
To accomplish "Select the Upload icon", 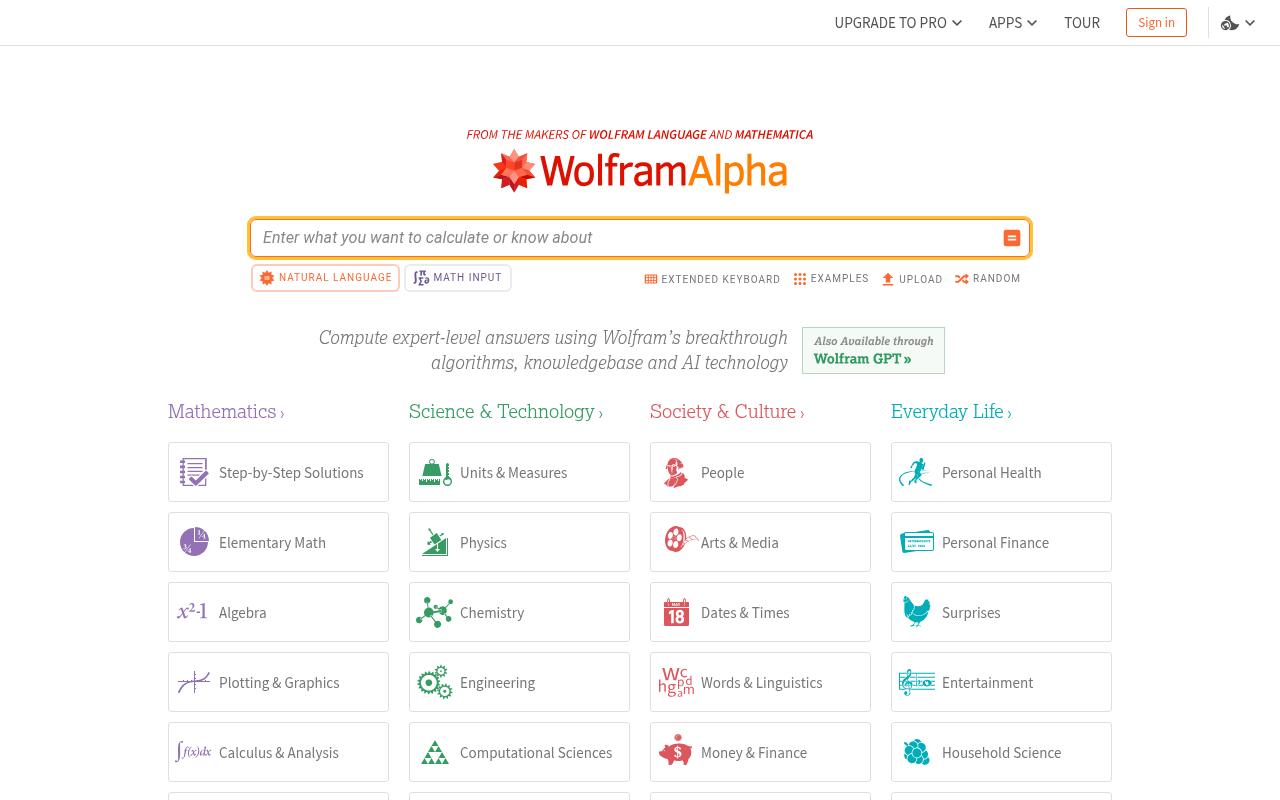I will click(x=887, y=278).
